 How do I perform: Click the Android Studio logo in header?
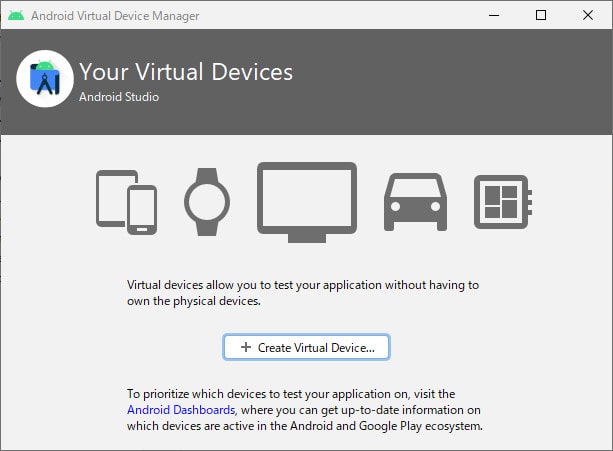pyautogui.click(x=45, y=79)
